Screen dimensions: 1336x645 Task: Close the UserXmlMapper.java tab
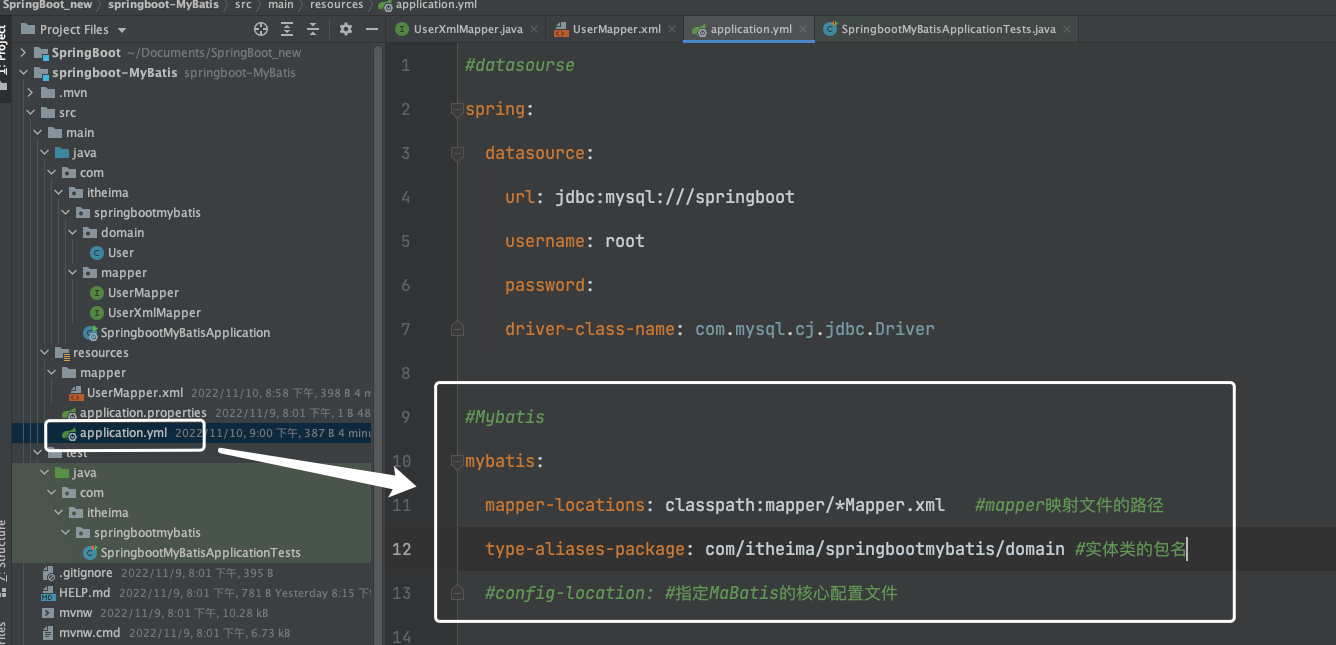pos(536,29)
